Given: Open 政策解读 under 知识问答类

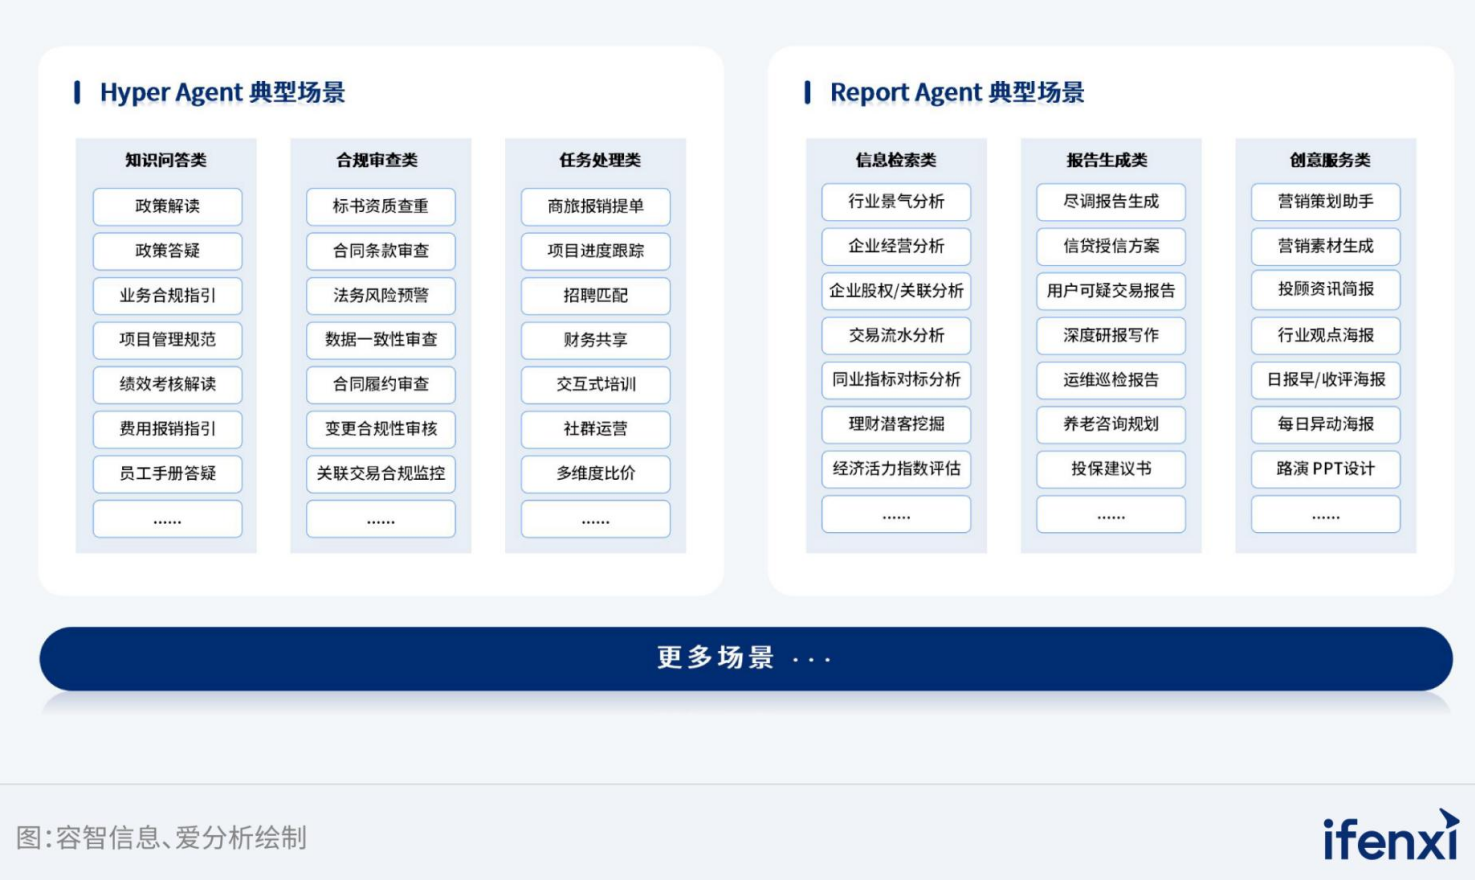Looking at the screenshot, I should [166, 207].
